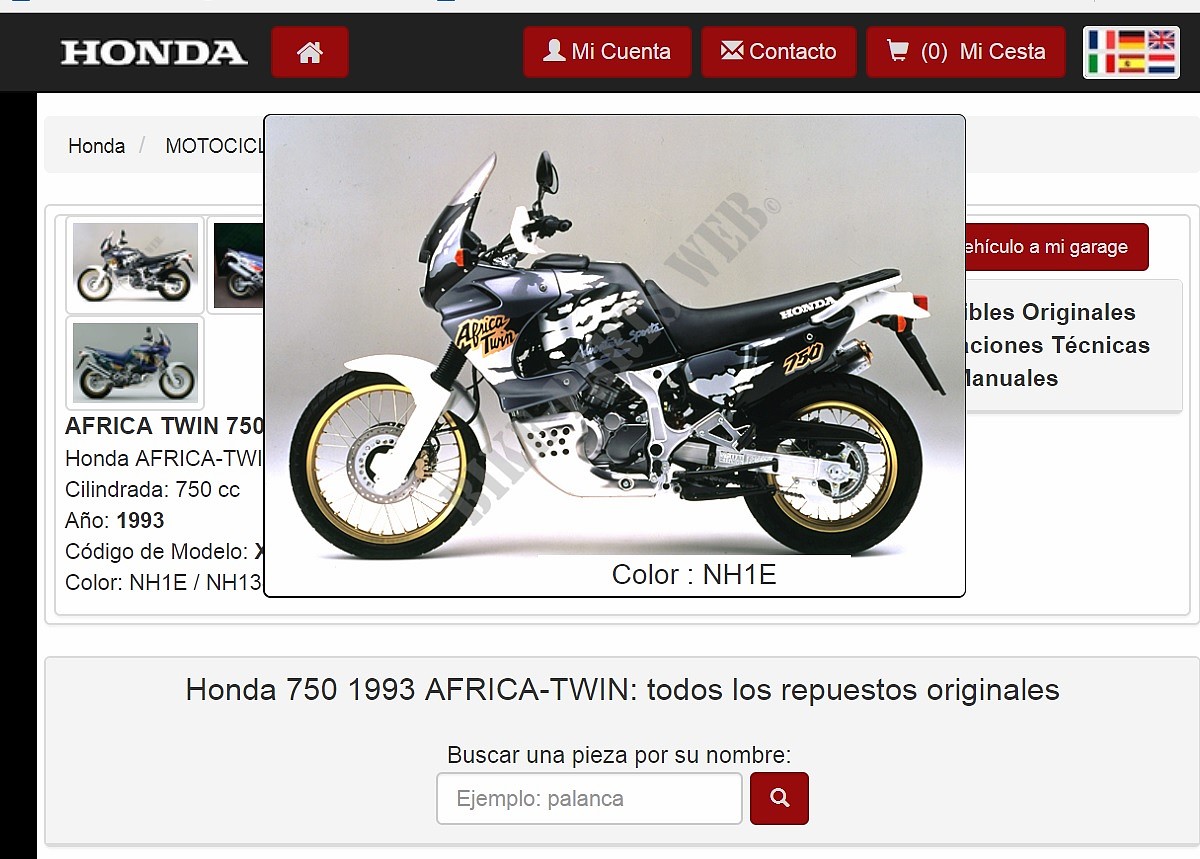Open the language flags selector
This screenshot has height=859, width=1200.
pos(1132,52)
